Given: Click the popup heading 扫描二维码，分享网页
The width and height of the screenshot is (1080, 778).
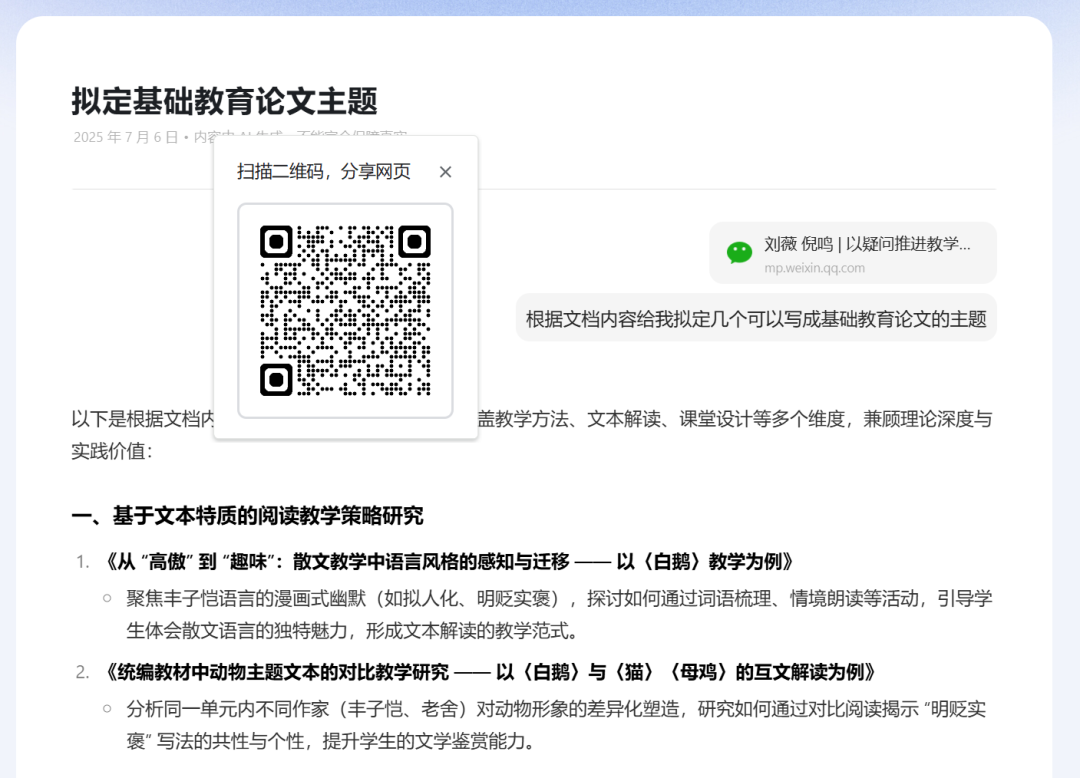Looking at the screenshot, I should [x=324, y=171].
